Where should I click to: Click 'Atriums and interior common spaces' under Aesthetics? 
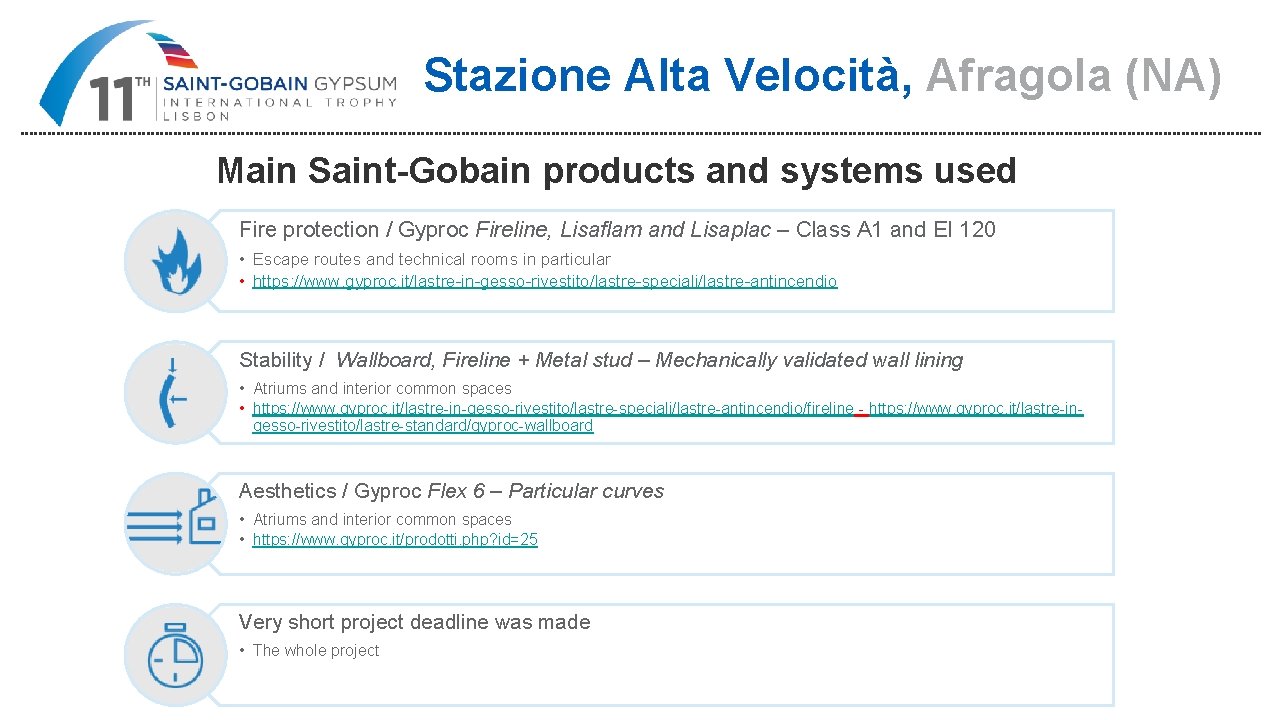[382, 519]
